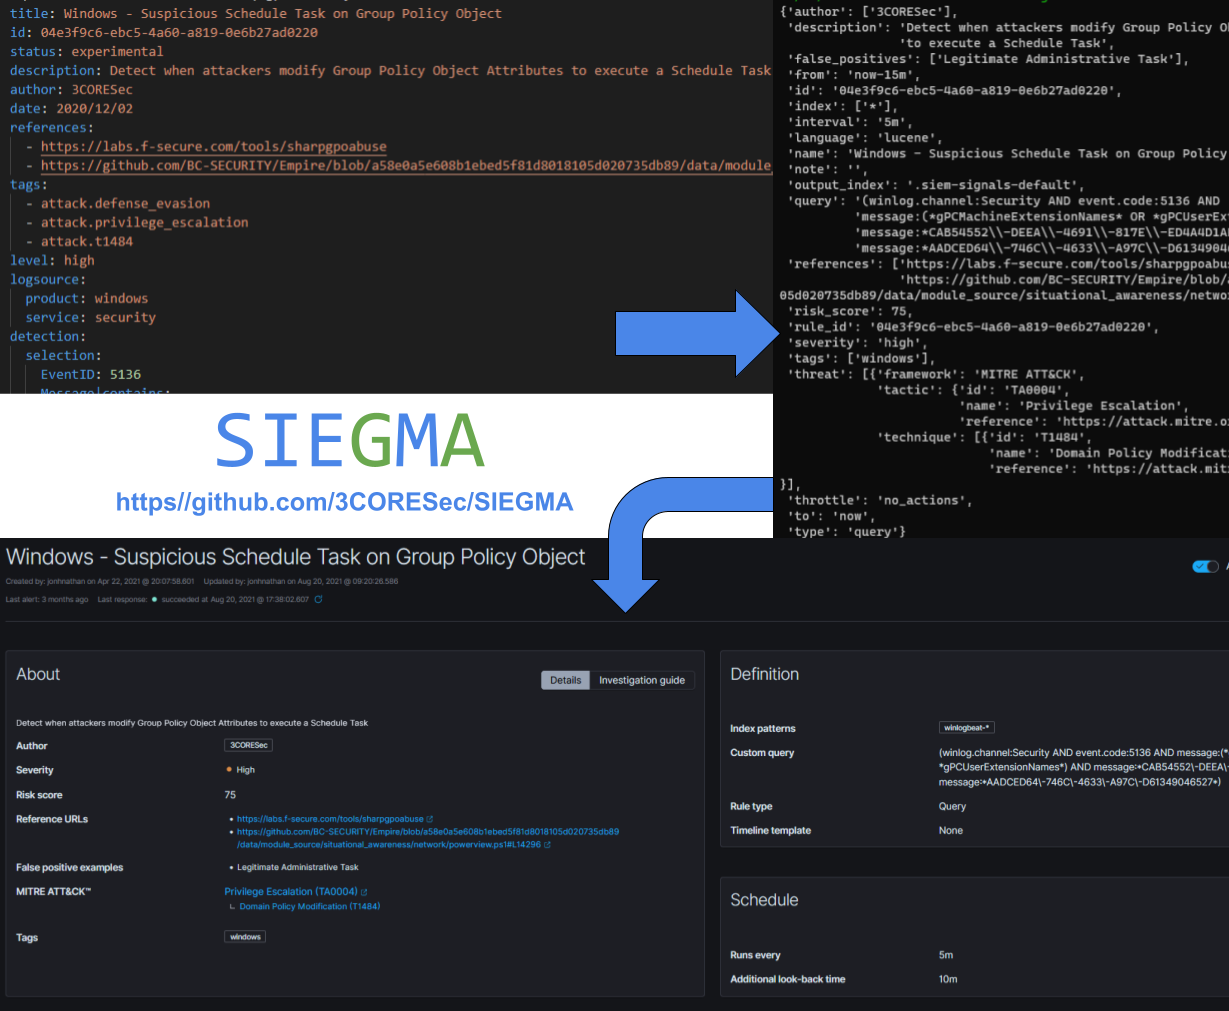Image resolution: width=1229 pixels, height=1011 pixels.
Task: Click the Custom query text
Action: [x=1083, y=767]
